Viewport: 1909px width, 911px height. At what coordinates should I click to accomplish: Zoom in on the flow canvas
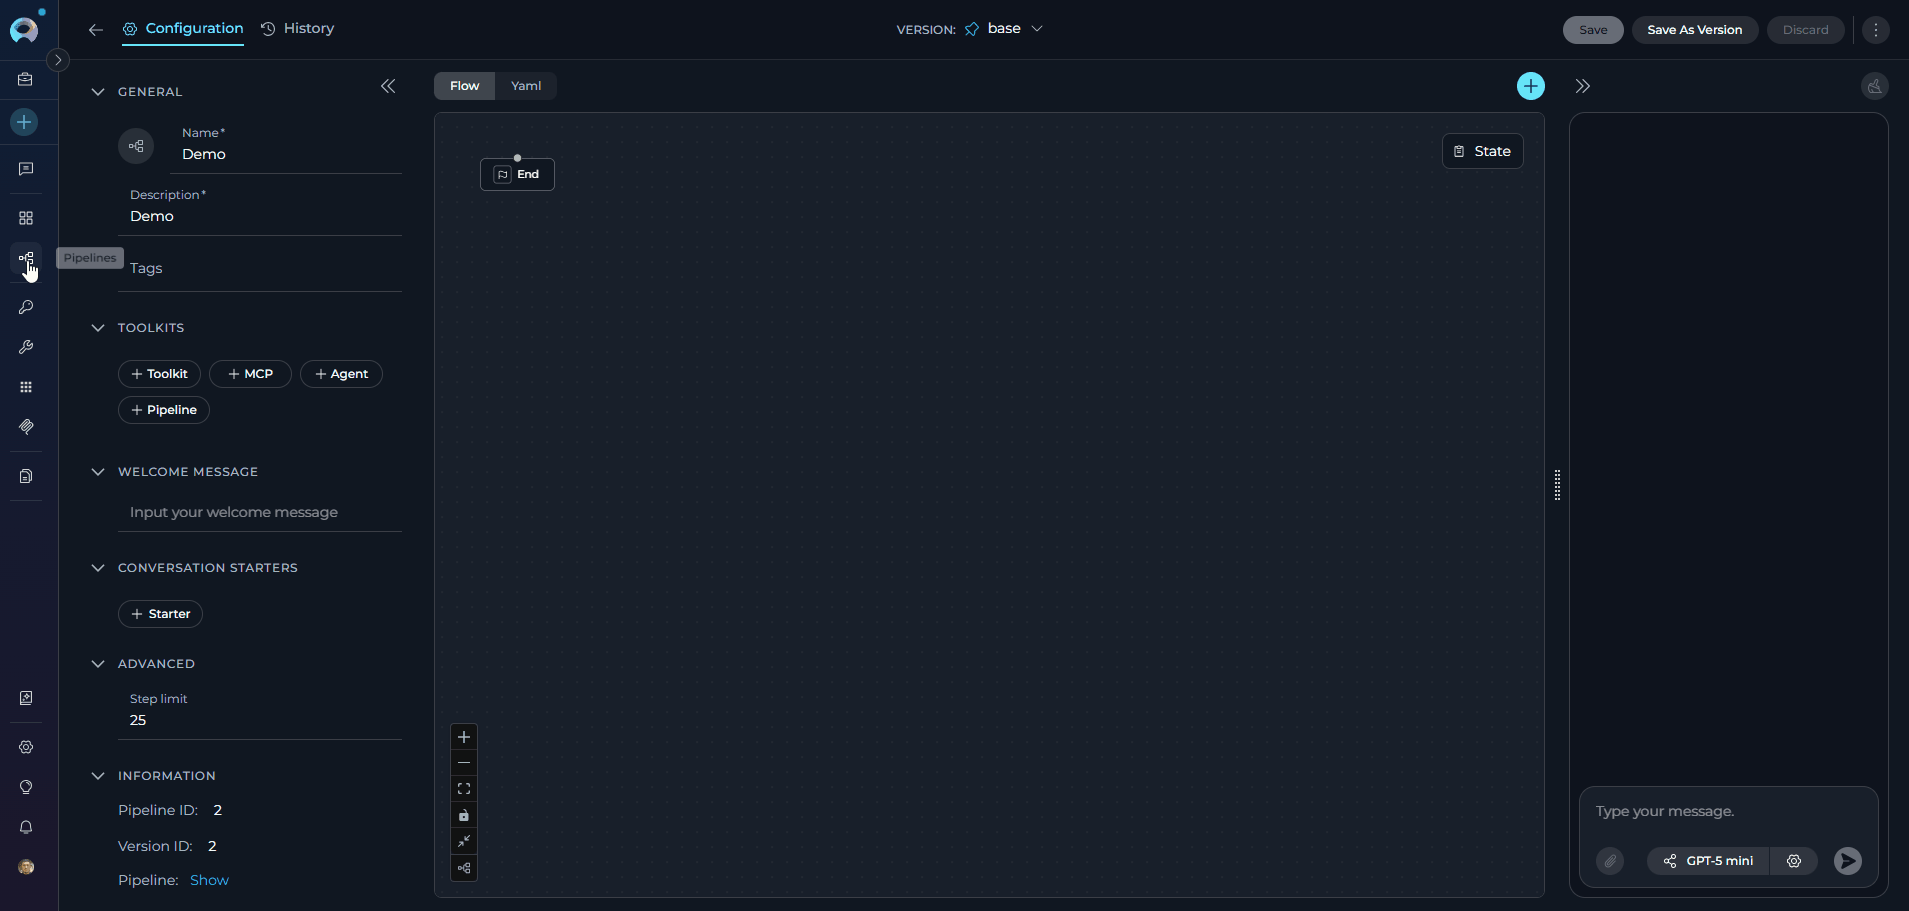pyautogui.click(x=464, y=737)
